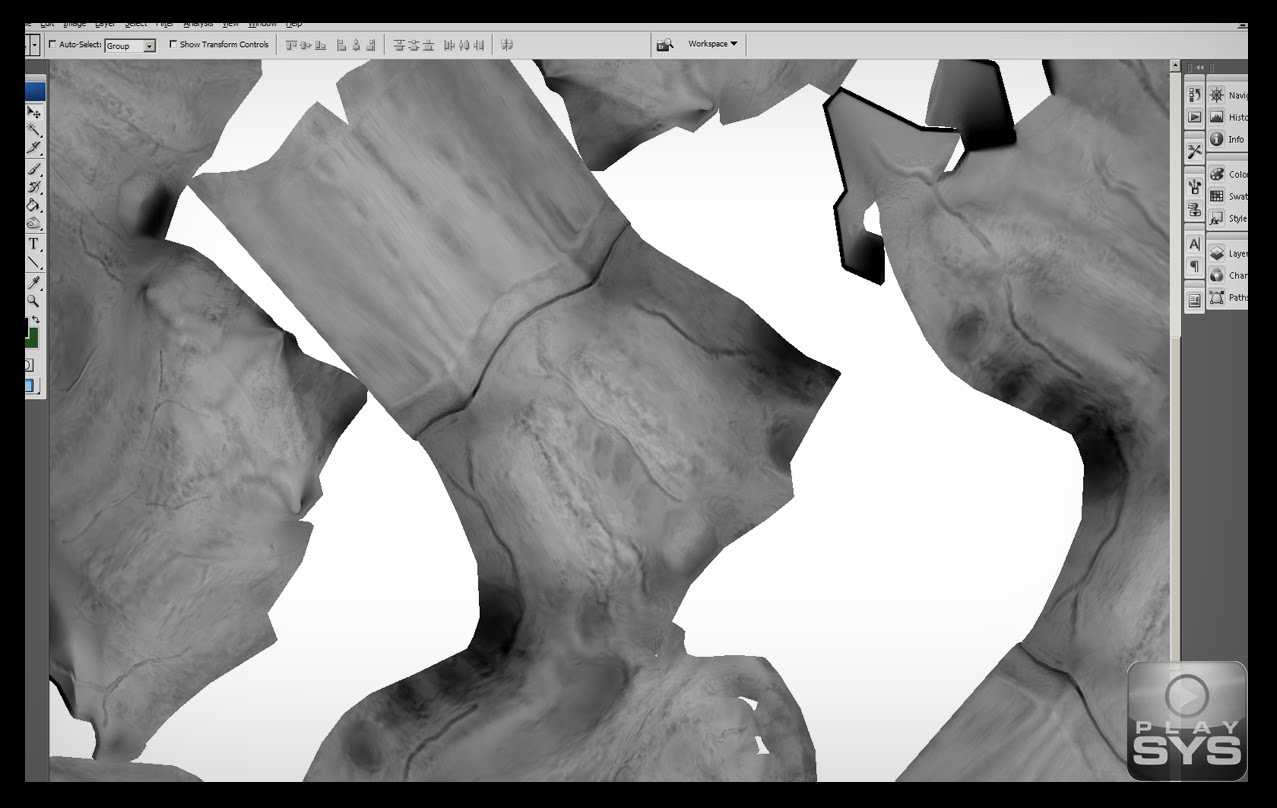The image size is (1277, 808).
Task: Open the Color panel
Action: [x=1228, y=174]
